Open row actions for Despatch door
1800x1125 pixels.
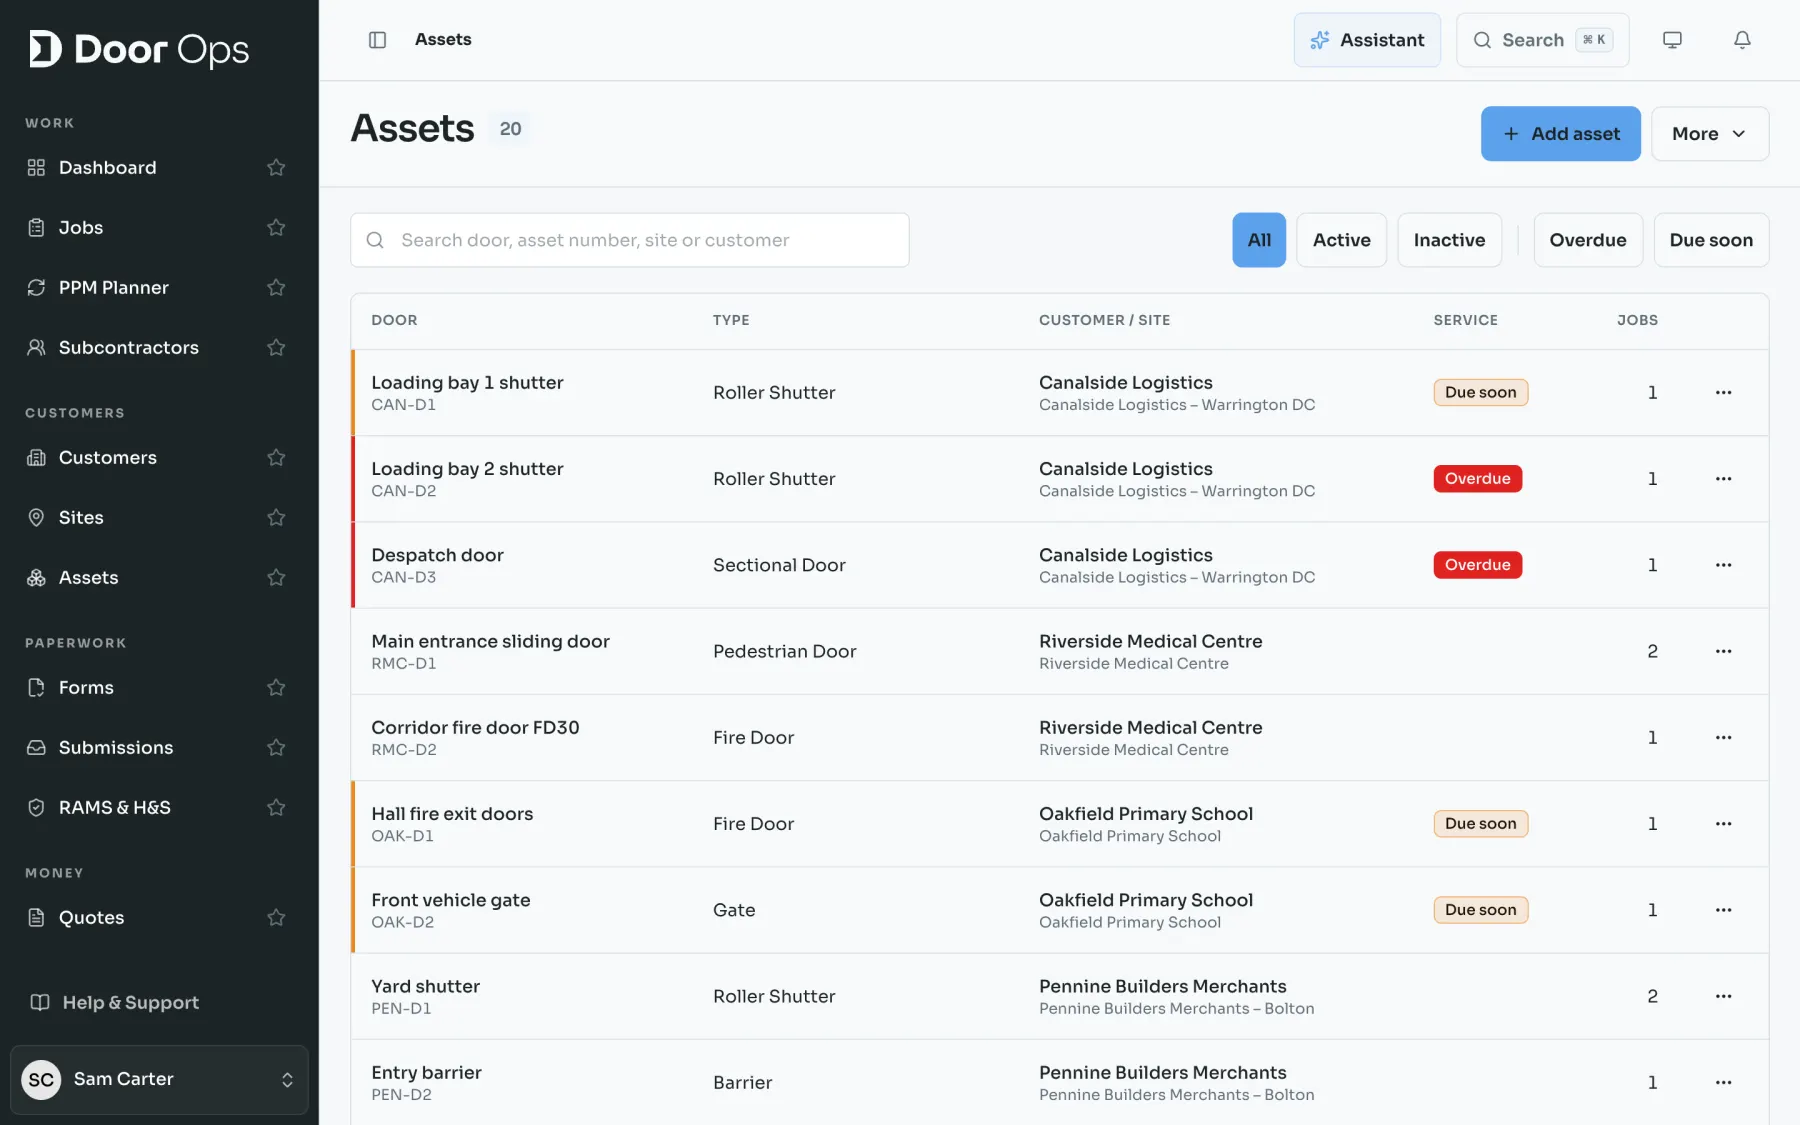click(x=1723, y=565)
